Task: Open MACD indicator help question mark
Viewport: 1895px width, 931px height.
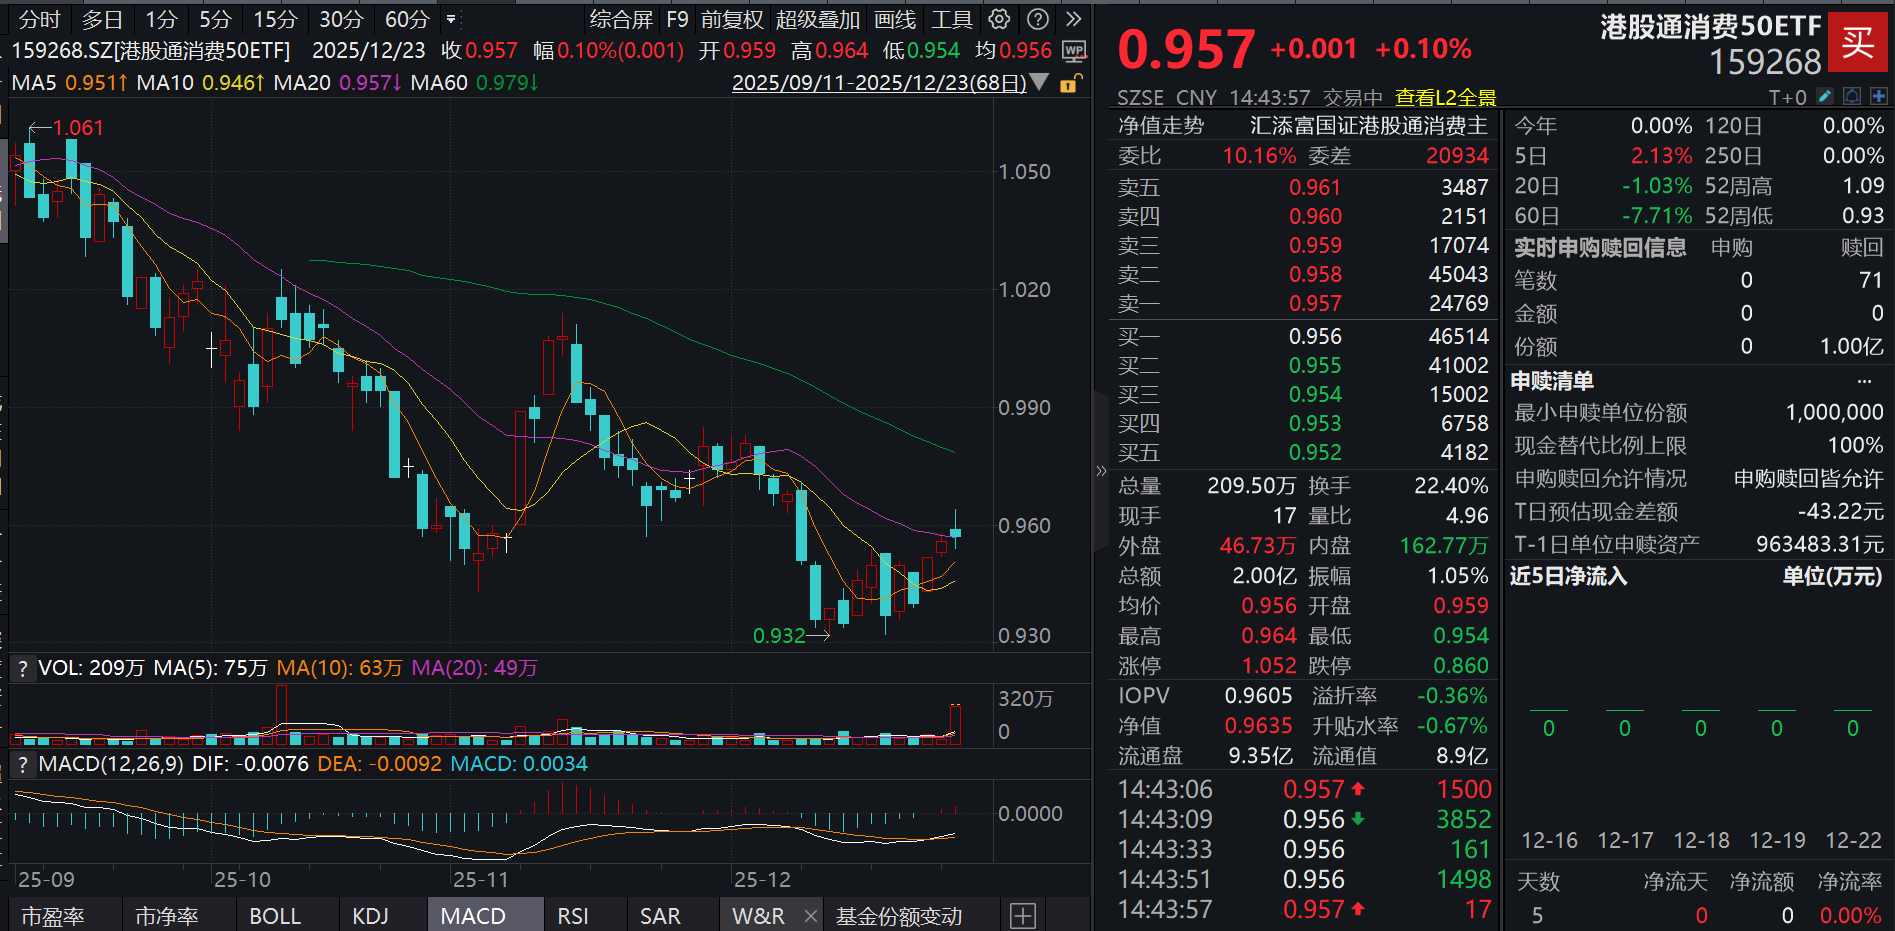Action: coord(22,764)
